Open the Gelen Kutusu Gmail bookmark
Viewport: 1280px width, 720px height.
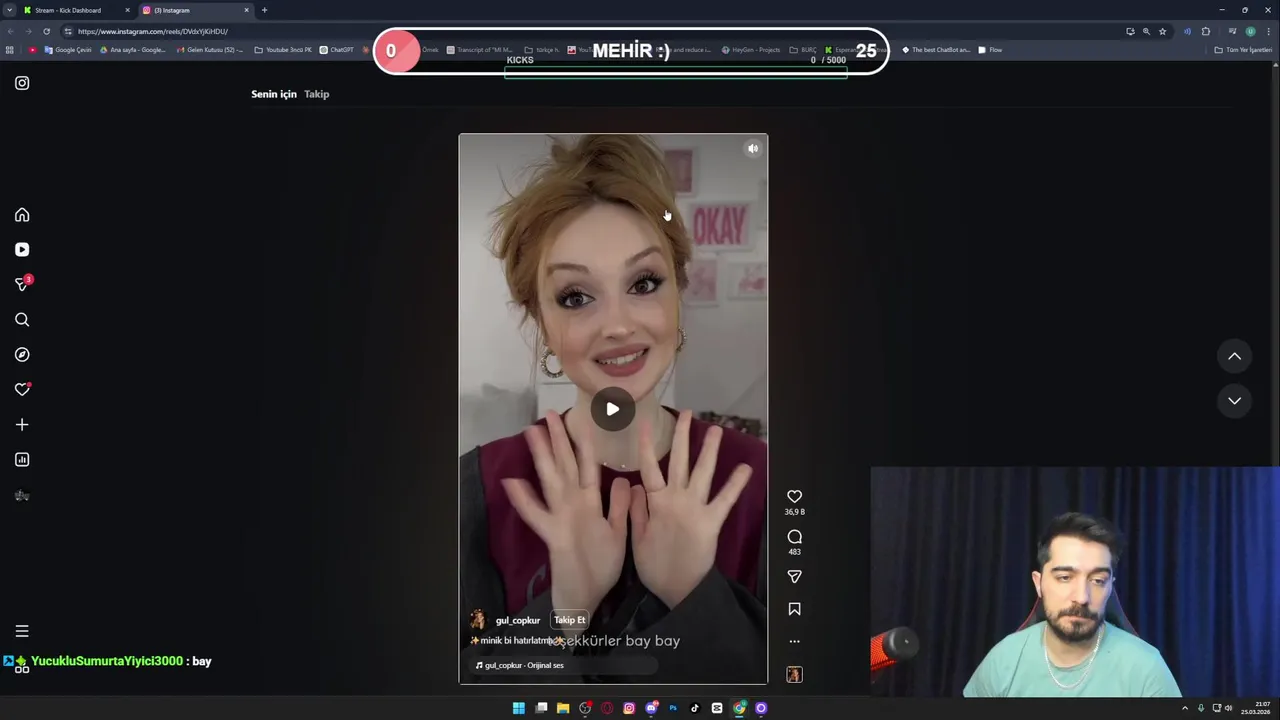click(209, 50)
